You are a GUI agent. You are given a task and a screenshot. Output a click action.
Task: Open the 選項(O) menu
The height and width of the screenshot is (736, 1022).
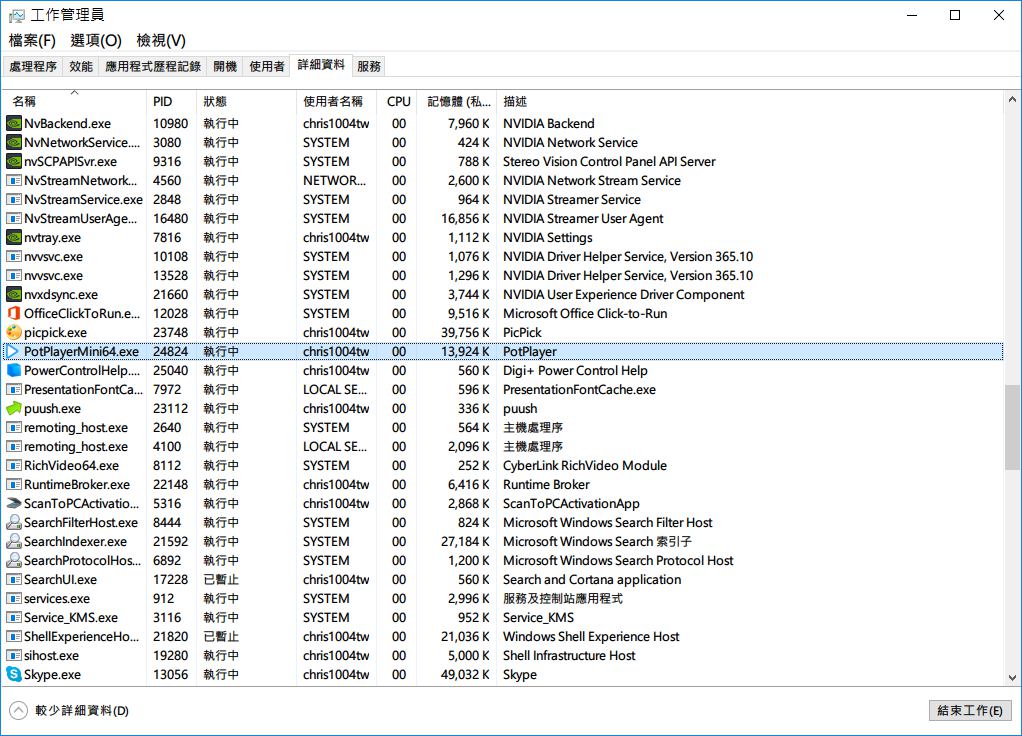tap(96, 40)
